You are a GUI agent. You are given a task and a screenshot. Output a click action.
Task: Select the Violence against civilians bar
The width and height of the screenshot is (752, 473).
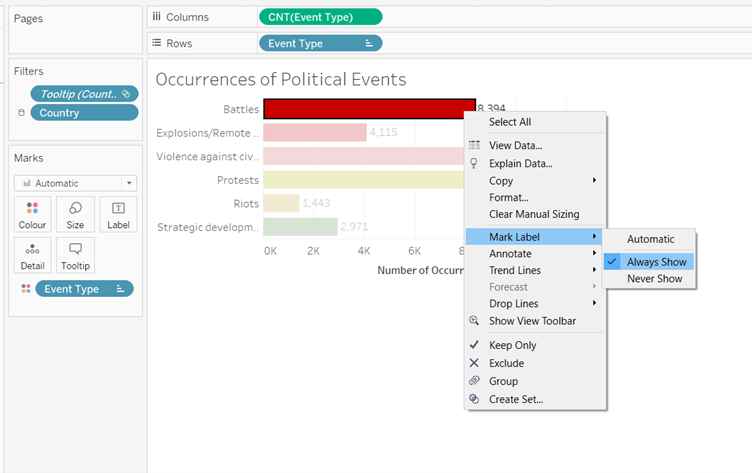click(364, 156)
